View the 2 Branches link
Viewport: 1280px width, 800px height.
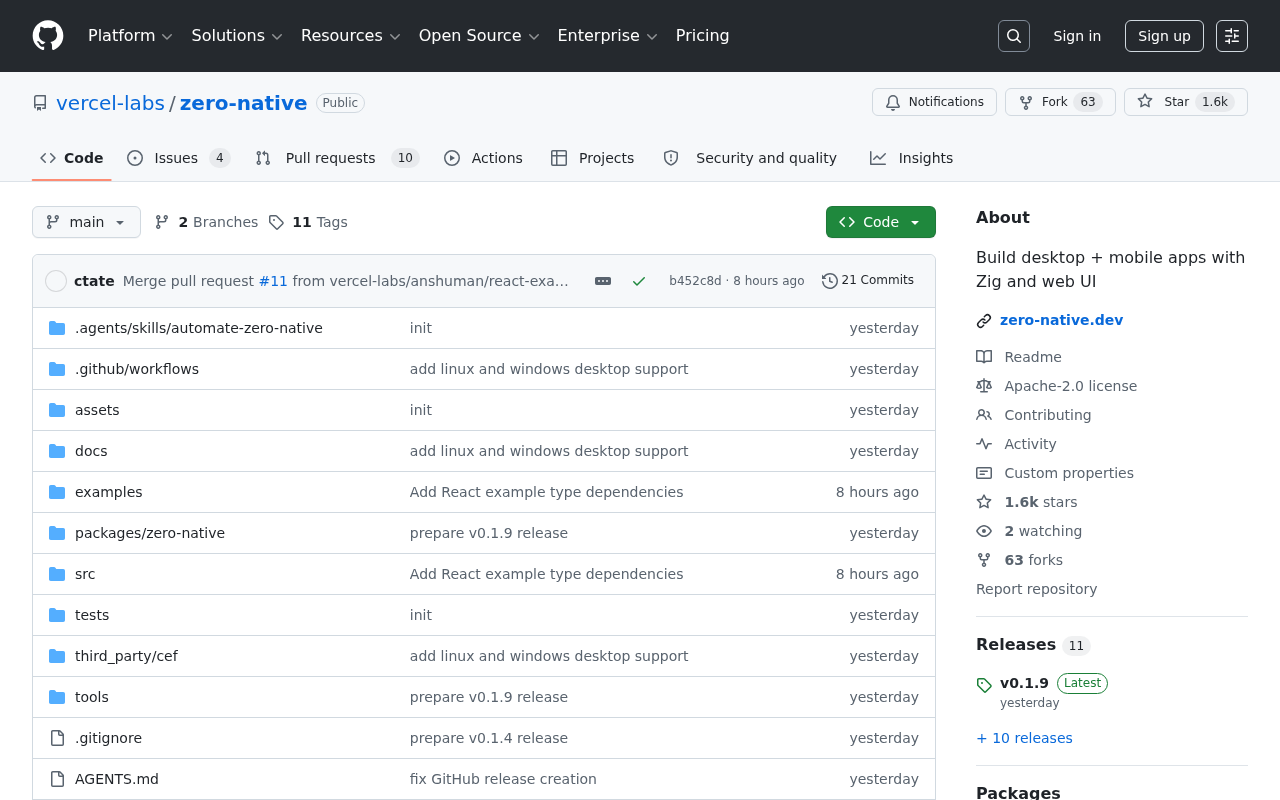(206, 222)
